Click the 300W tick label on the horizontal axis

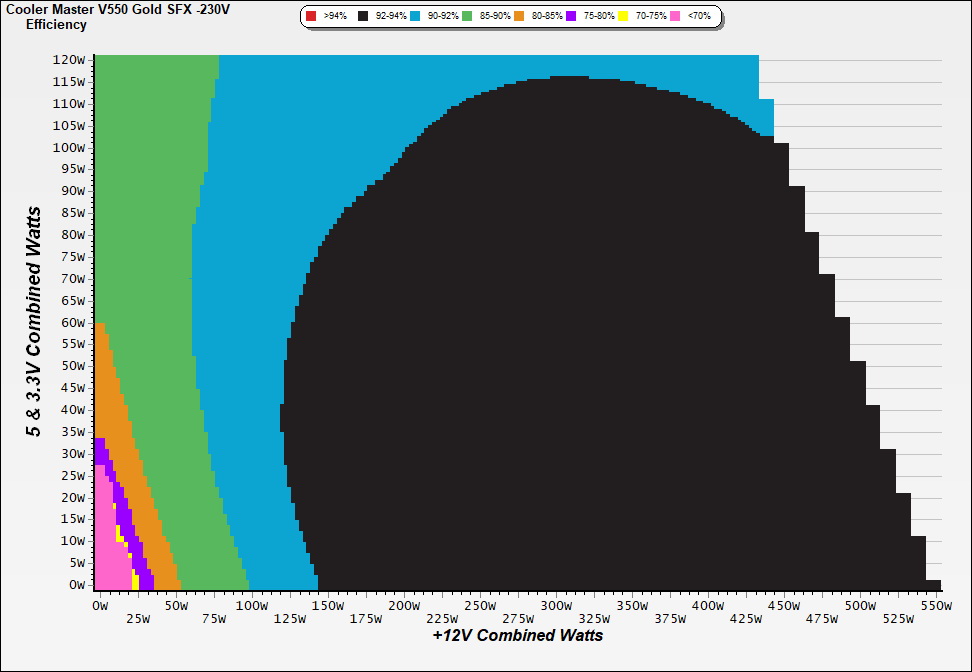point(555,606)
